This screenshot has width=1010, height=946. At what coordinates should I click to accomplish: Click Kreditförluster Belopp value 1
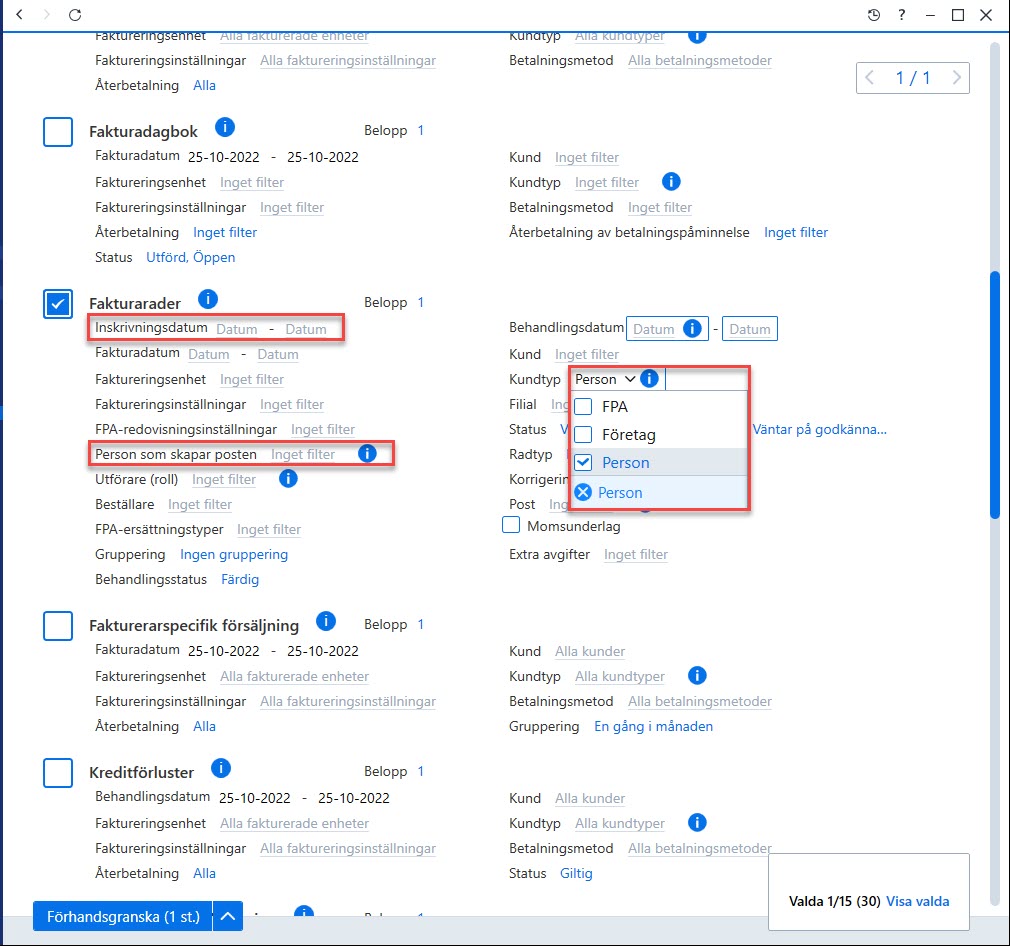point(421,771)
